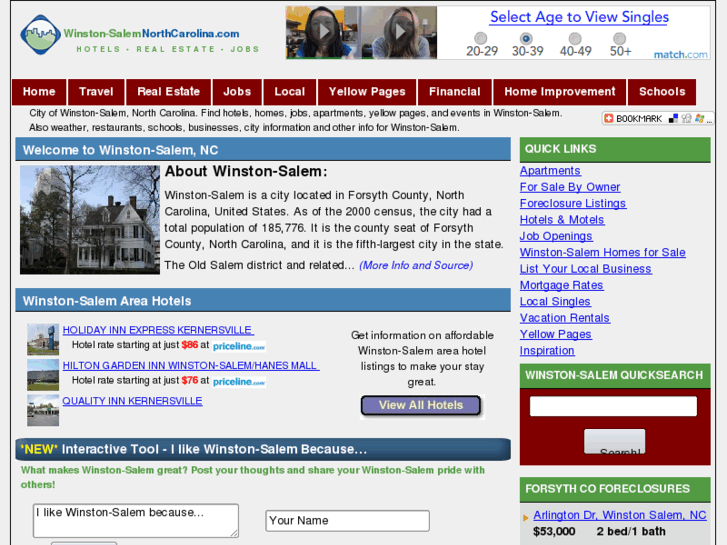The height and width of the screenshot is (545, 727).
Task: Open the Home Improvement menu item
Action: click(560, 92)
